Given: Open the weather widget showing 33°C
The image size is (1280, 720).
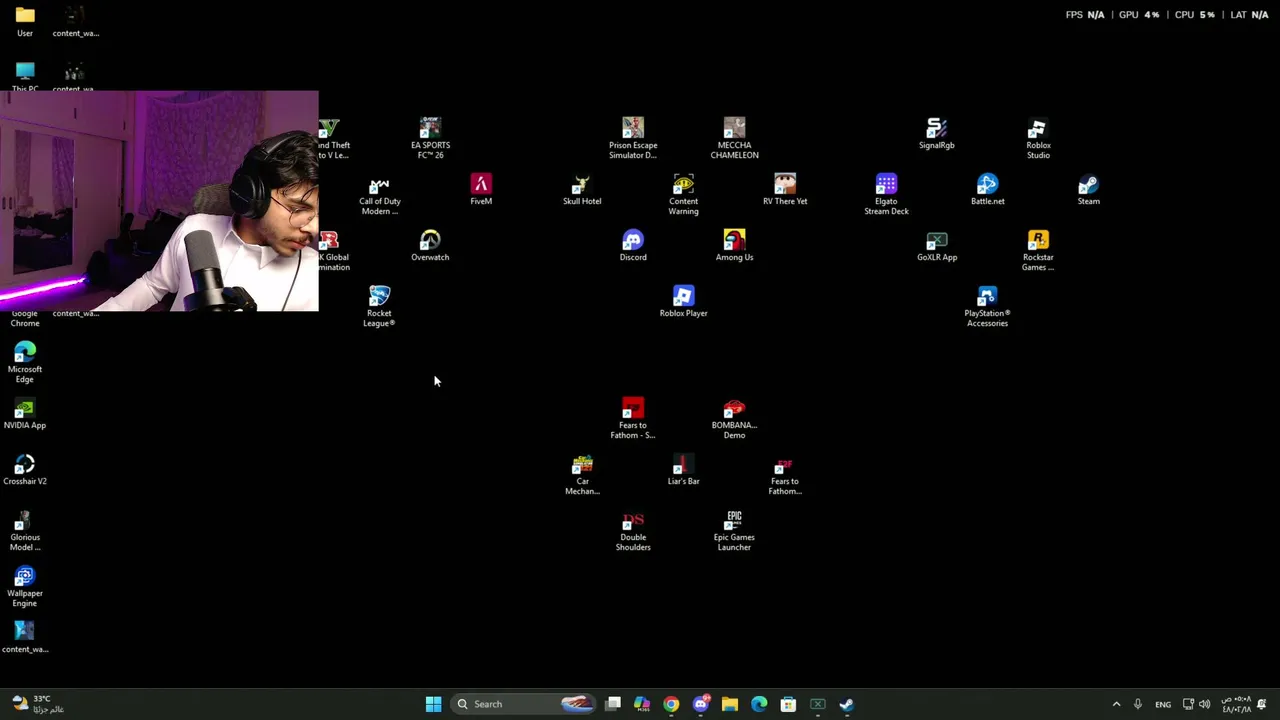Looking at the screenshot, I should click(x=39, y=704).
